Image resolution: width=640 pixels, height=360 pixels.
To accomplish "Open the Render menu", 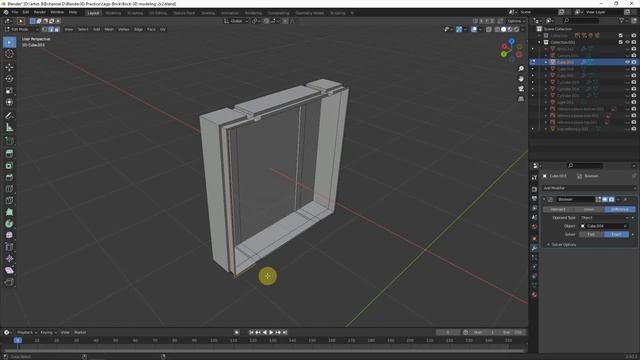I will [x=40, y=12].
